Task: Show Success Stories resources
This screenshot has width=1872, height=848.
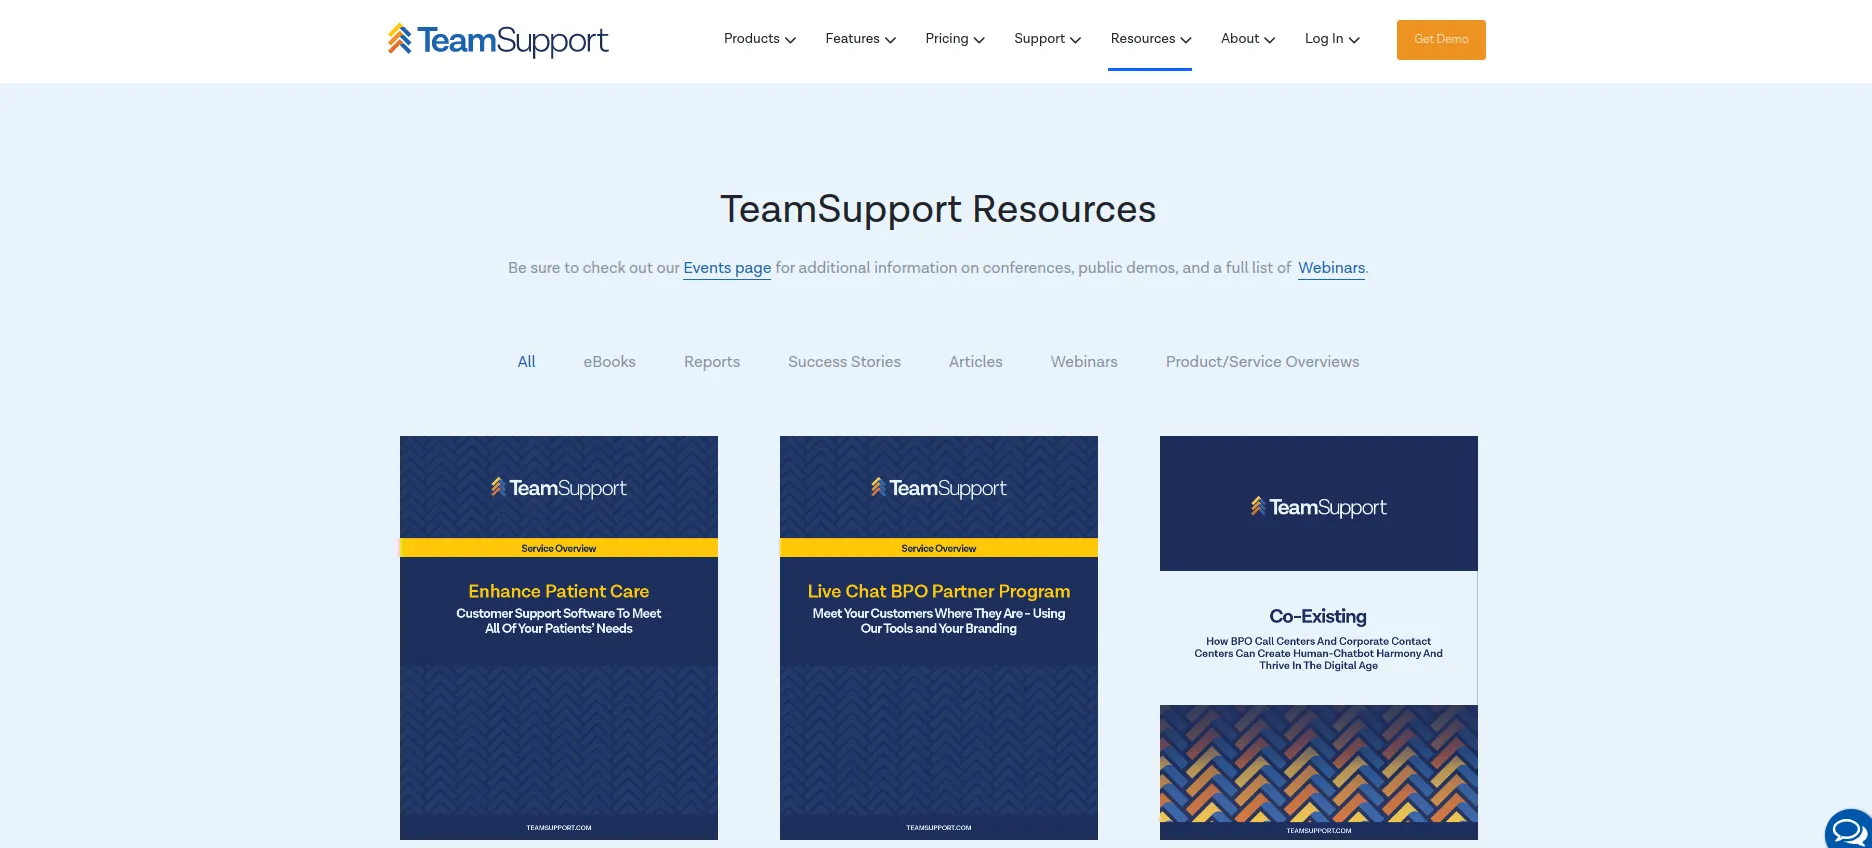Action: [x=844, y=362]
